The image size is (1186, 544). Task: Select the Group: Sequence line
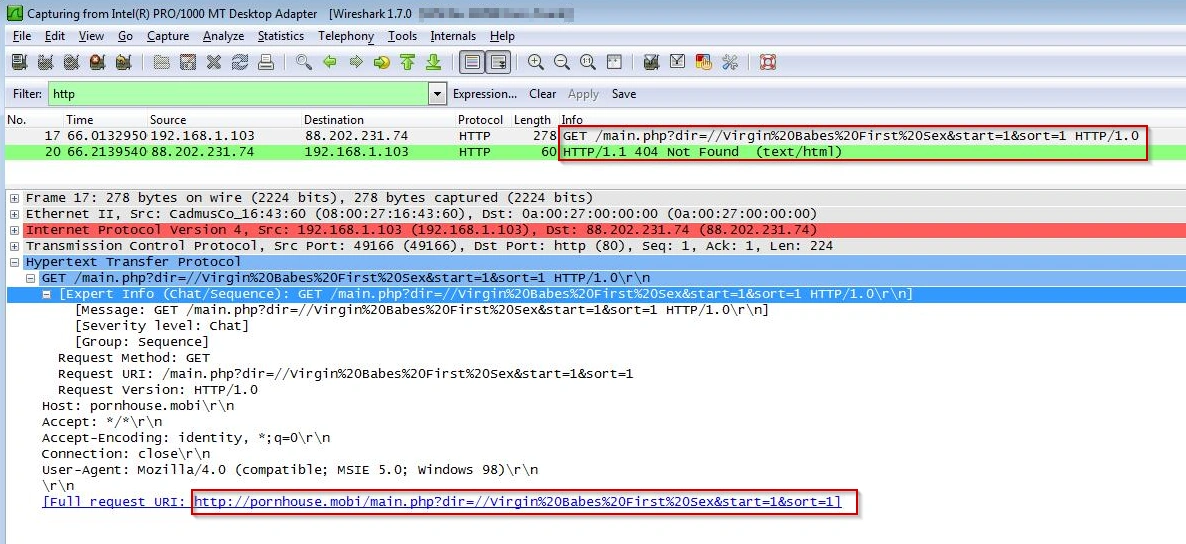(141, 342)
